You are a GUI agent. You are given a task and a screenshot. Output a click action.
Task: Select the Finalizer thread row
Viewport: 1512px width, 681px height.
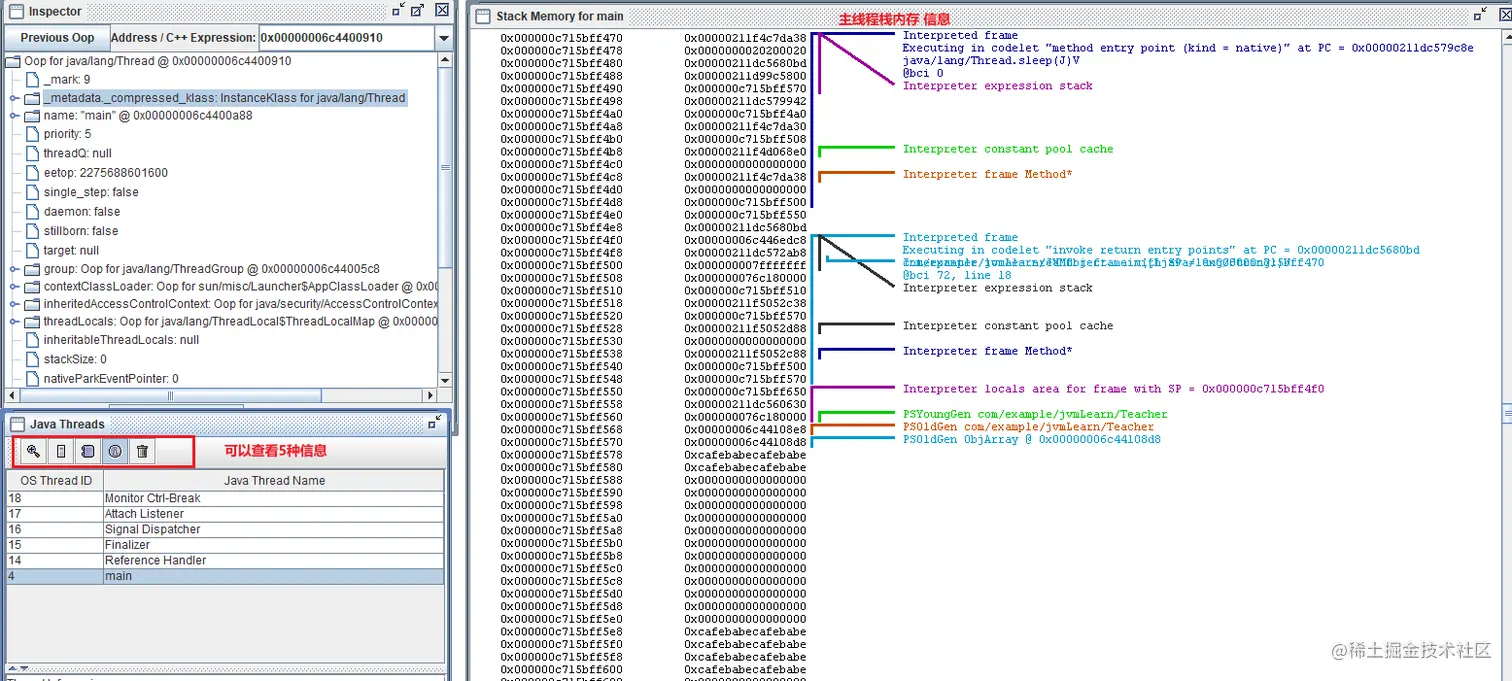225,545
